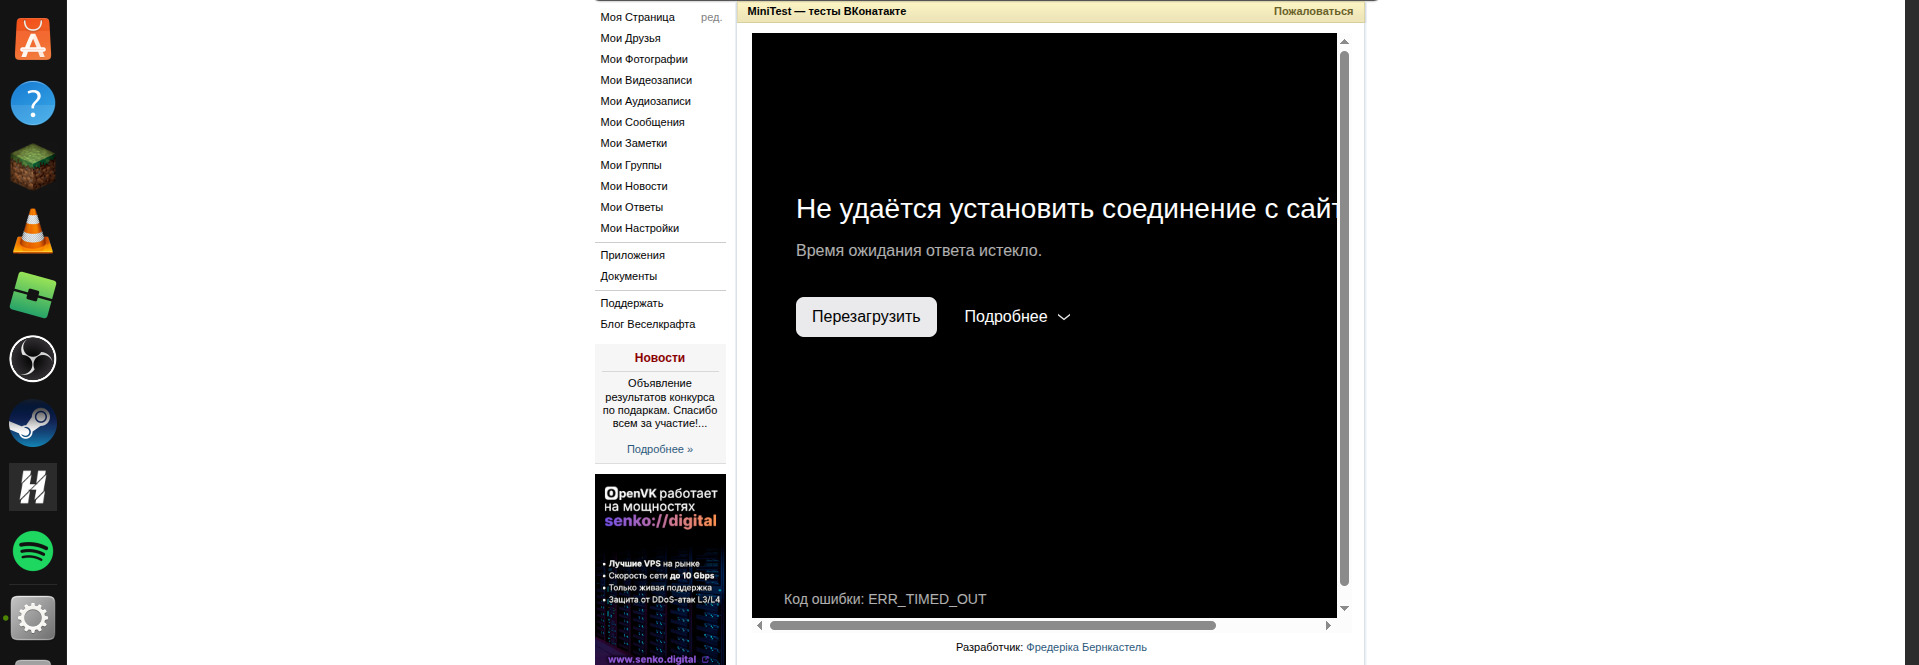This screenshot has width=1919, height=665.
Task: Open Мои Настройки
Action: (x=639, y=228)
